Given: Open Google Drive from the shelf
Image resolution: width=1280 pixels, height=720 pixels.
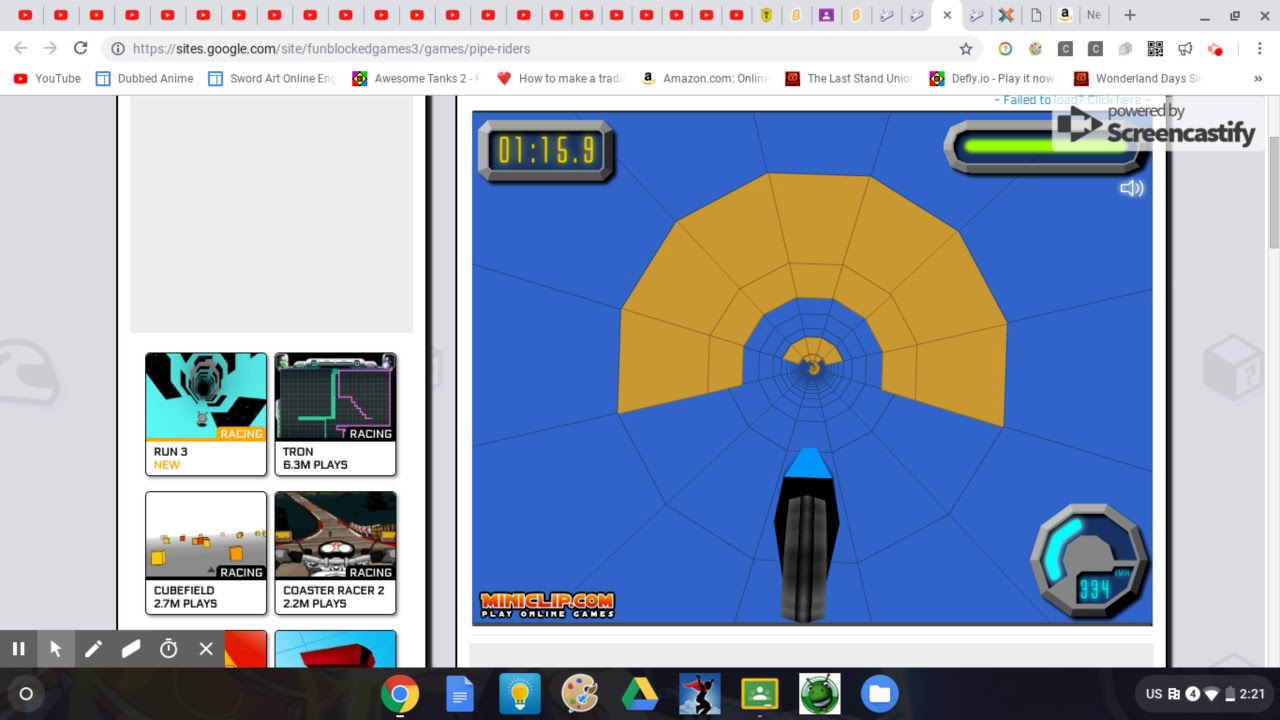Looking at the screenshot, I should point(639,693).
